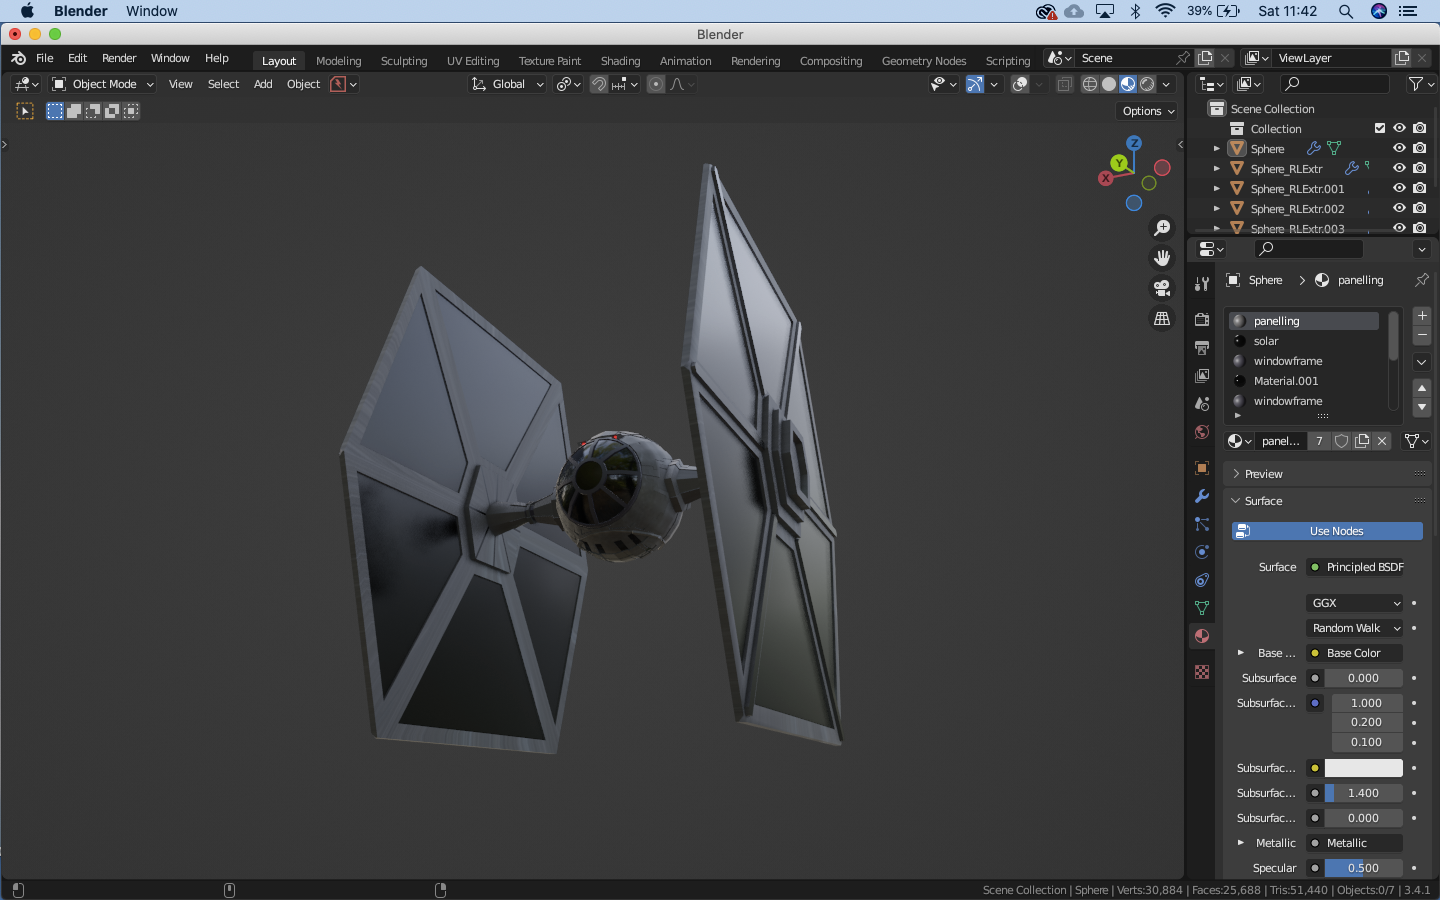This screenshot has height=900, width=1440.
Task: Open the World properties tab
Action: 1202,432
